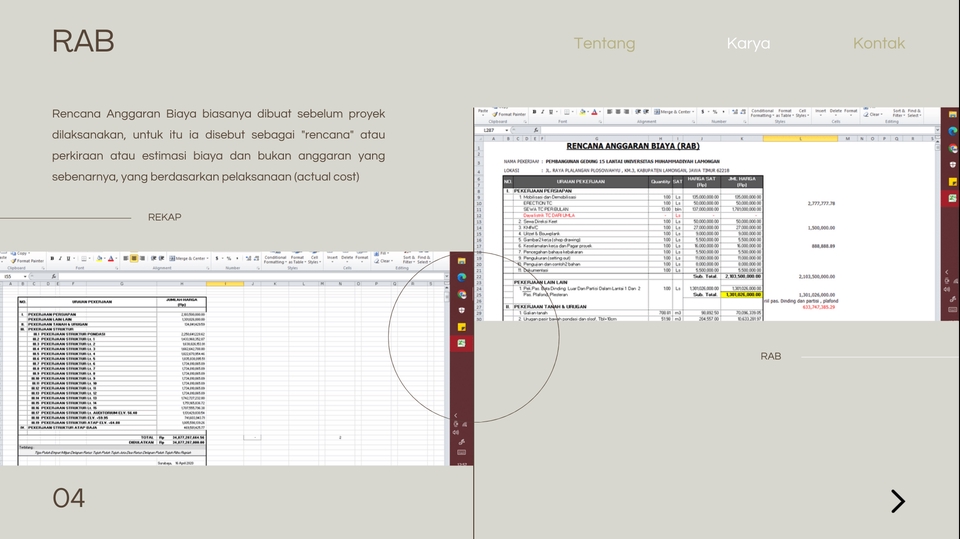Click the Bold icon in the RAB spreadsheet ribbon

(x=535, y=112)
